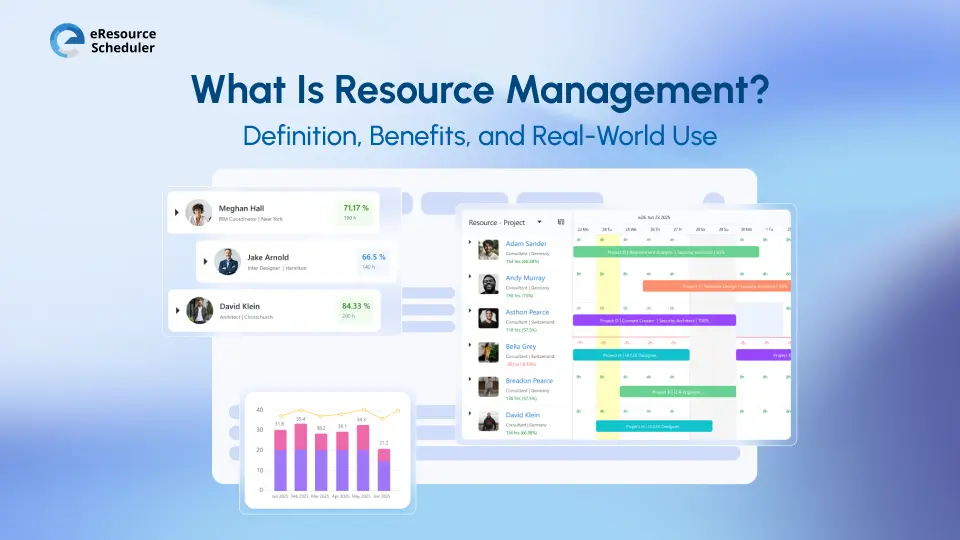
Task: Click Meghan Hall's avatar photo
Action: 198,212
